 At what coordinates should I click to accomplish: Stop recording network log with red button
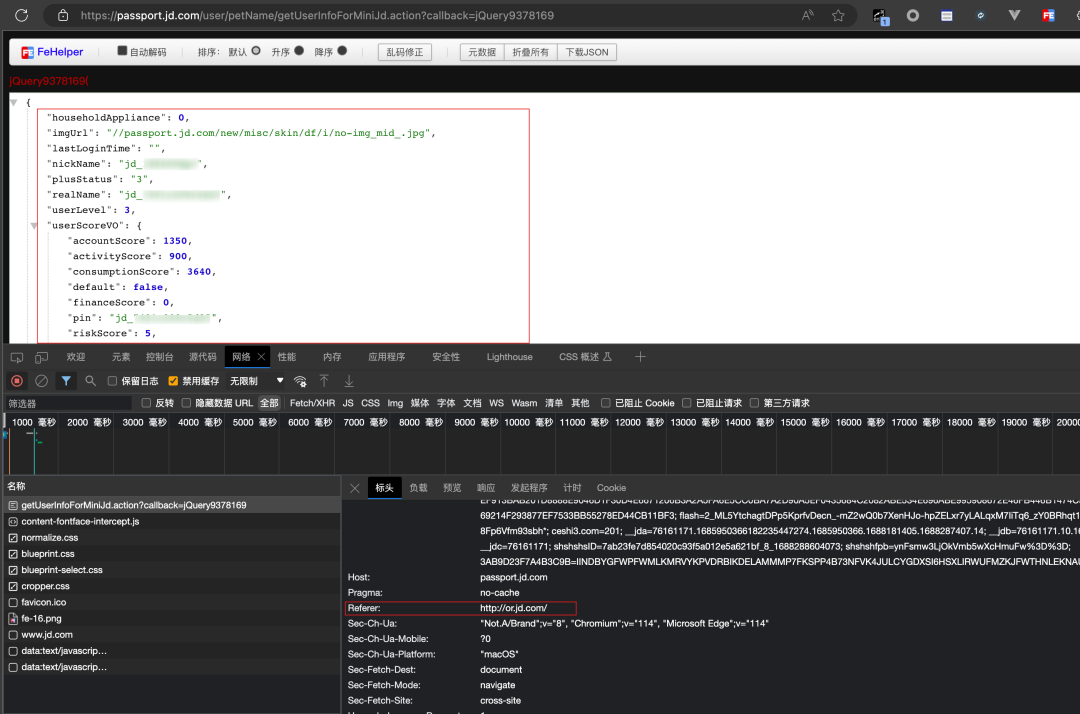[x=17, y=381]
